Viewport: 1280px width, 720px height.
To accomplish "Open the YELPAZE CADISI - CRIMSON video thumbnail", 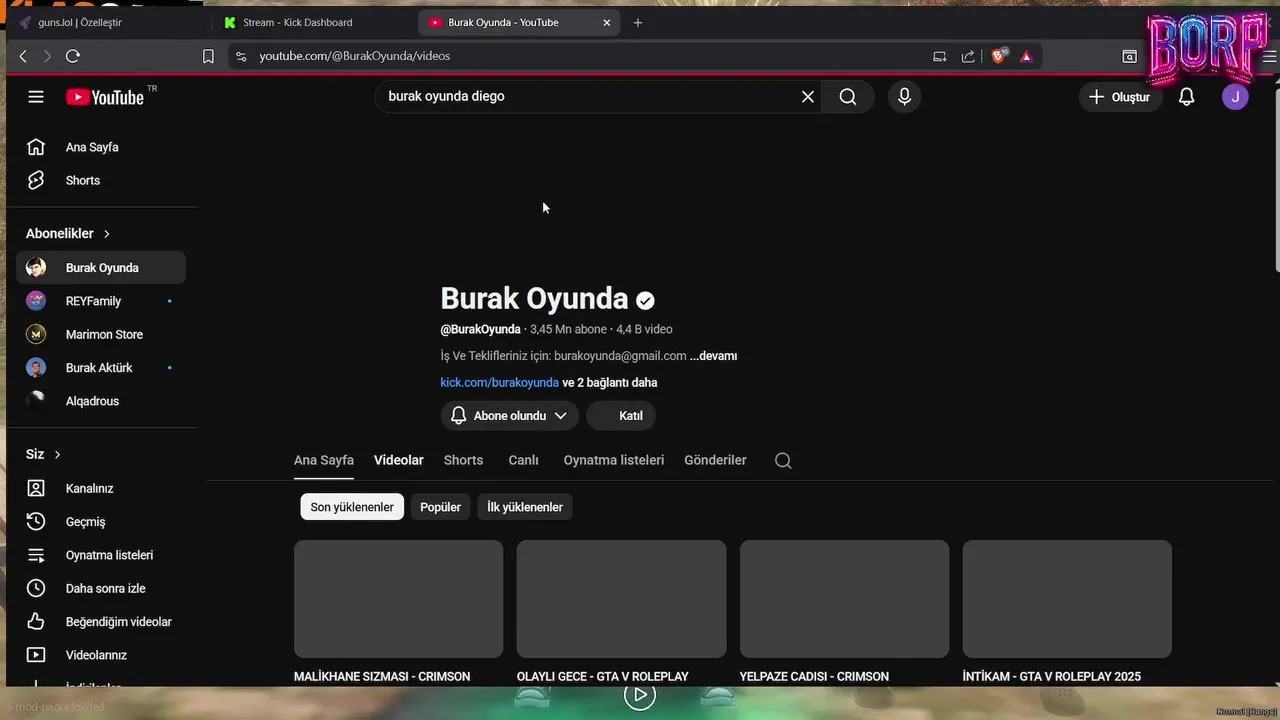I will 844,599.
